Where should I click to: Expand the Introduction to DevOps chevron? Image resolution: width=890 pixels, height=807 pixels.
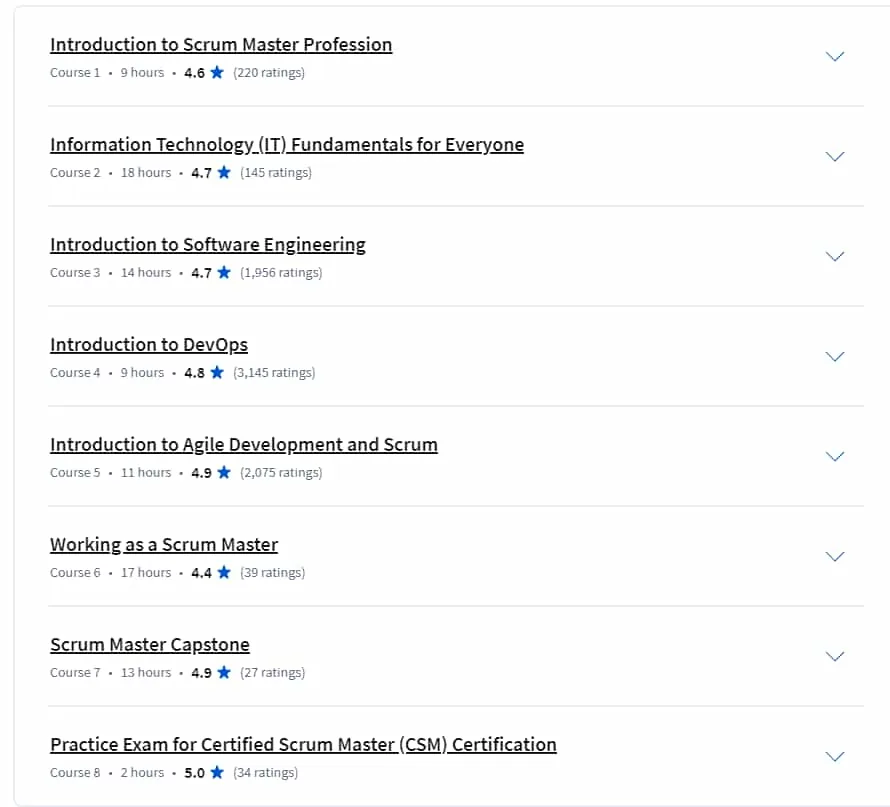click(x=834, y=356)
